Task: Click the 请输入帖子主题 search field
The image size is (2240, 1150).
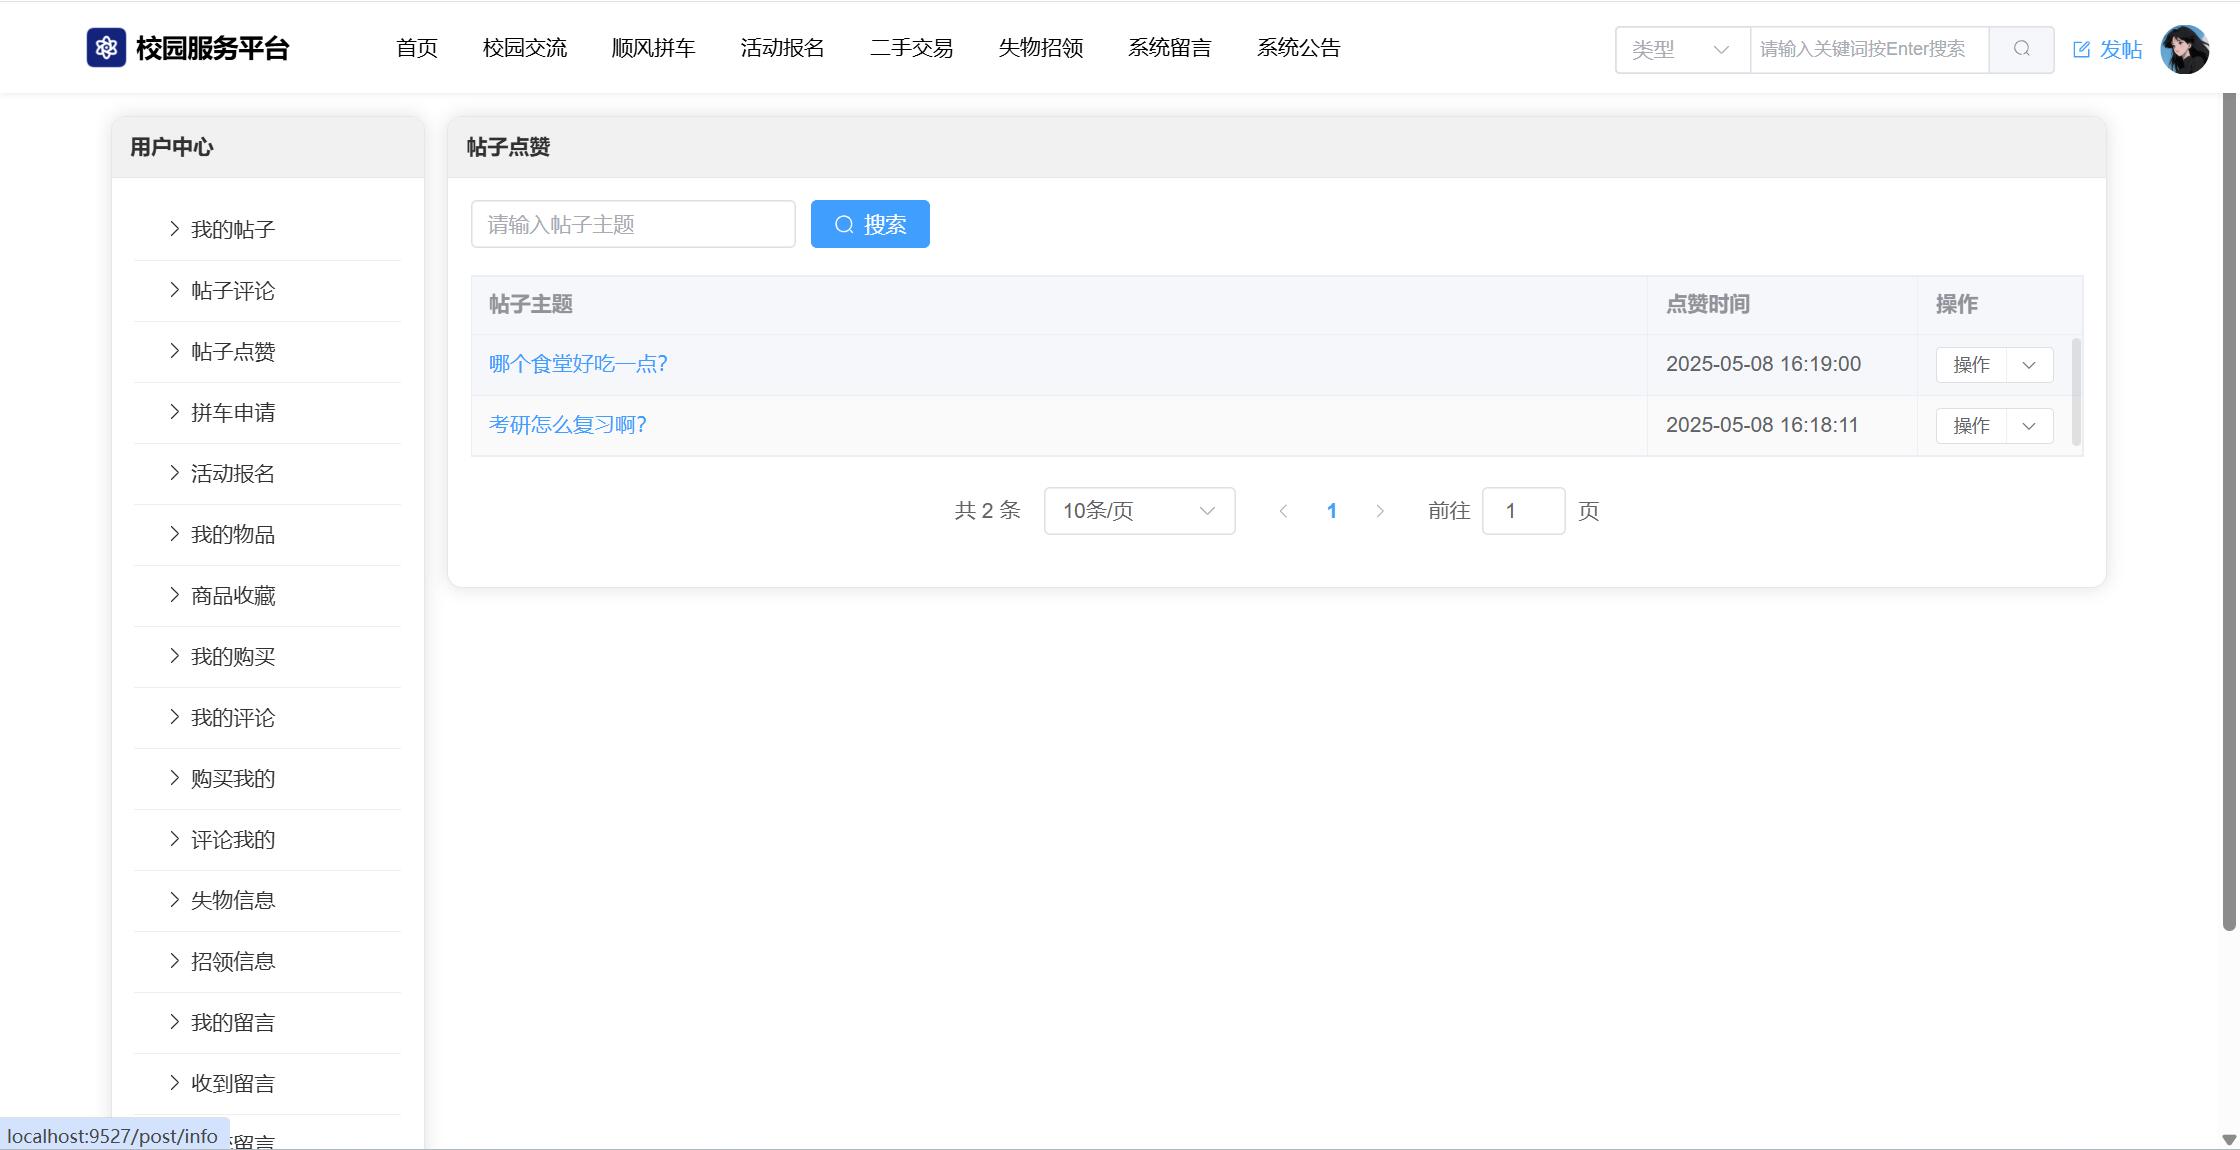Action: point(633,224)
